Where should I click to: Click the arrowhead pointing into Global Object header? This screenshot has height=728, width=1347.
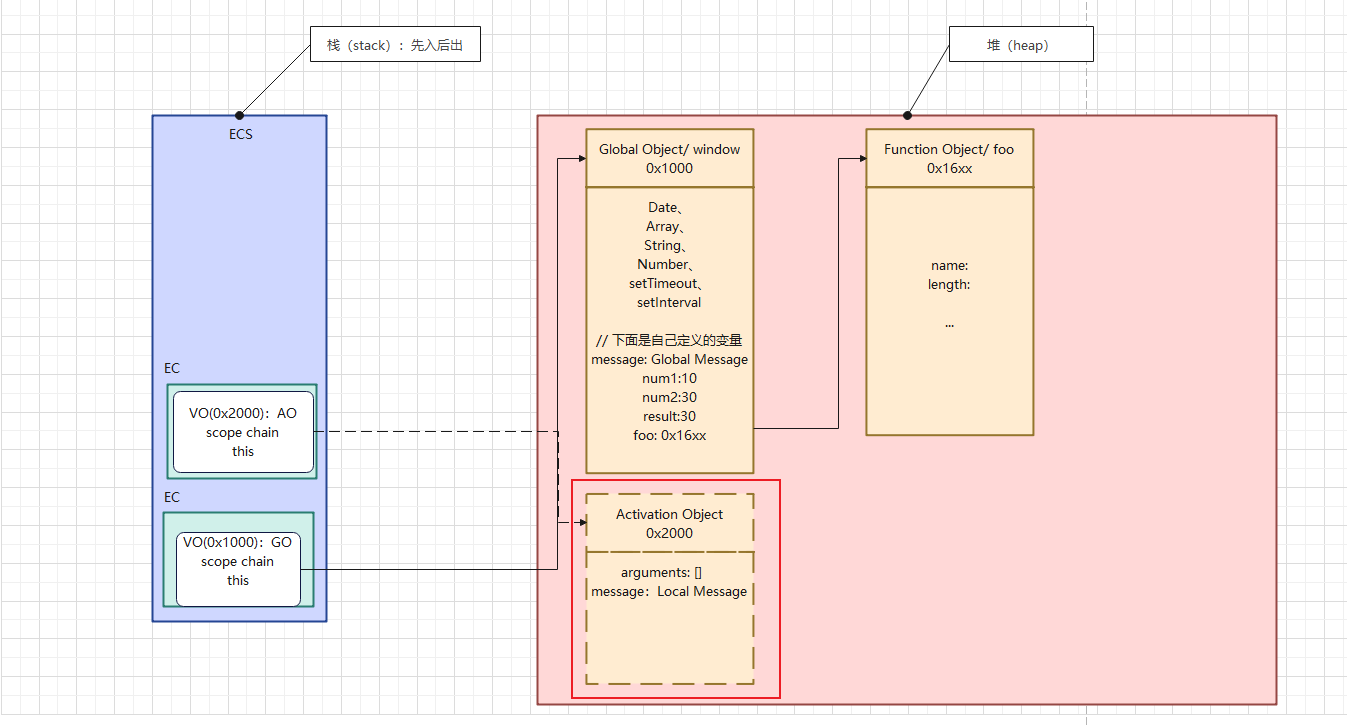point(580,158)
